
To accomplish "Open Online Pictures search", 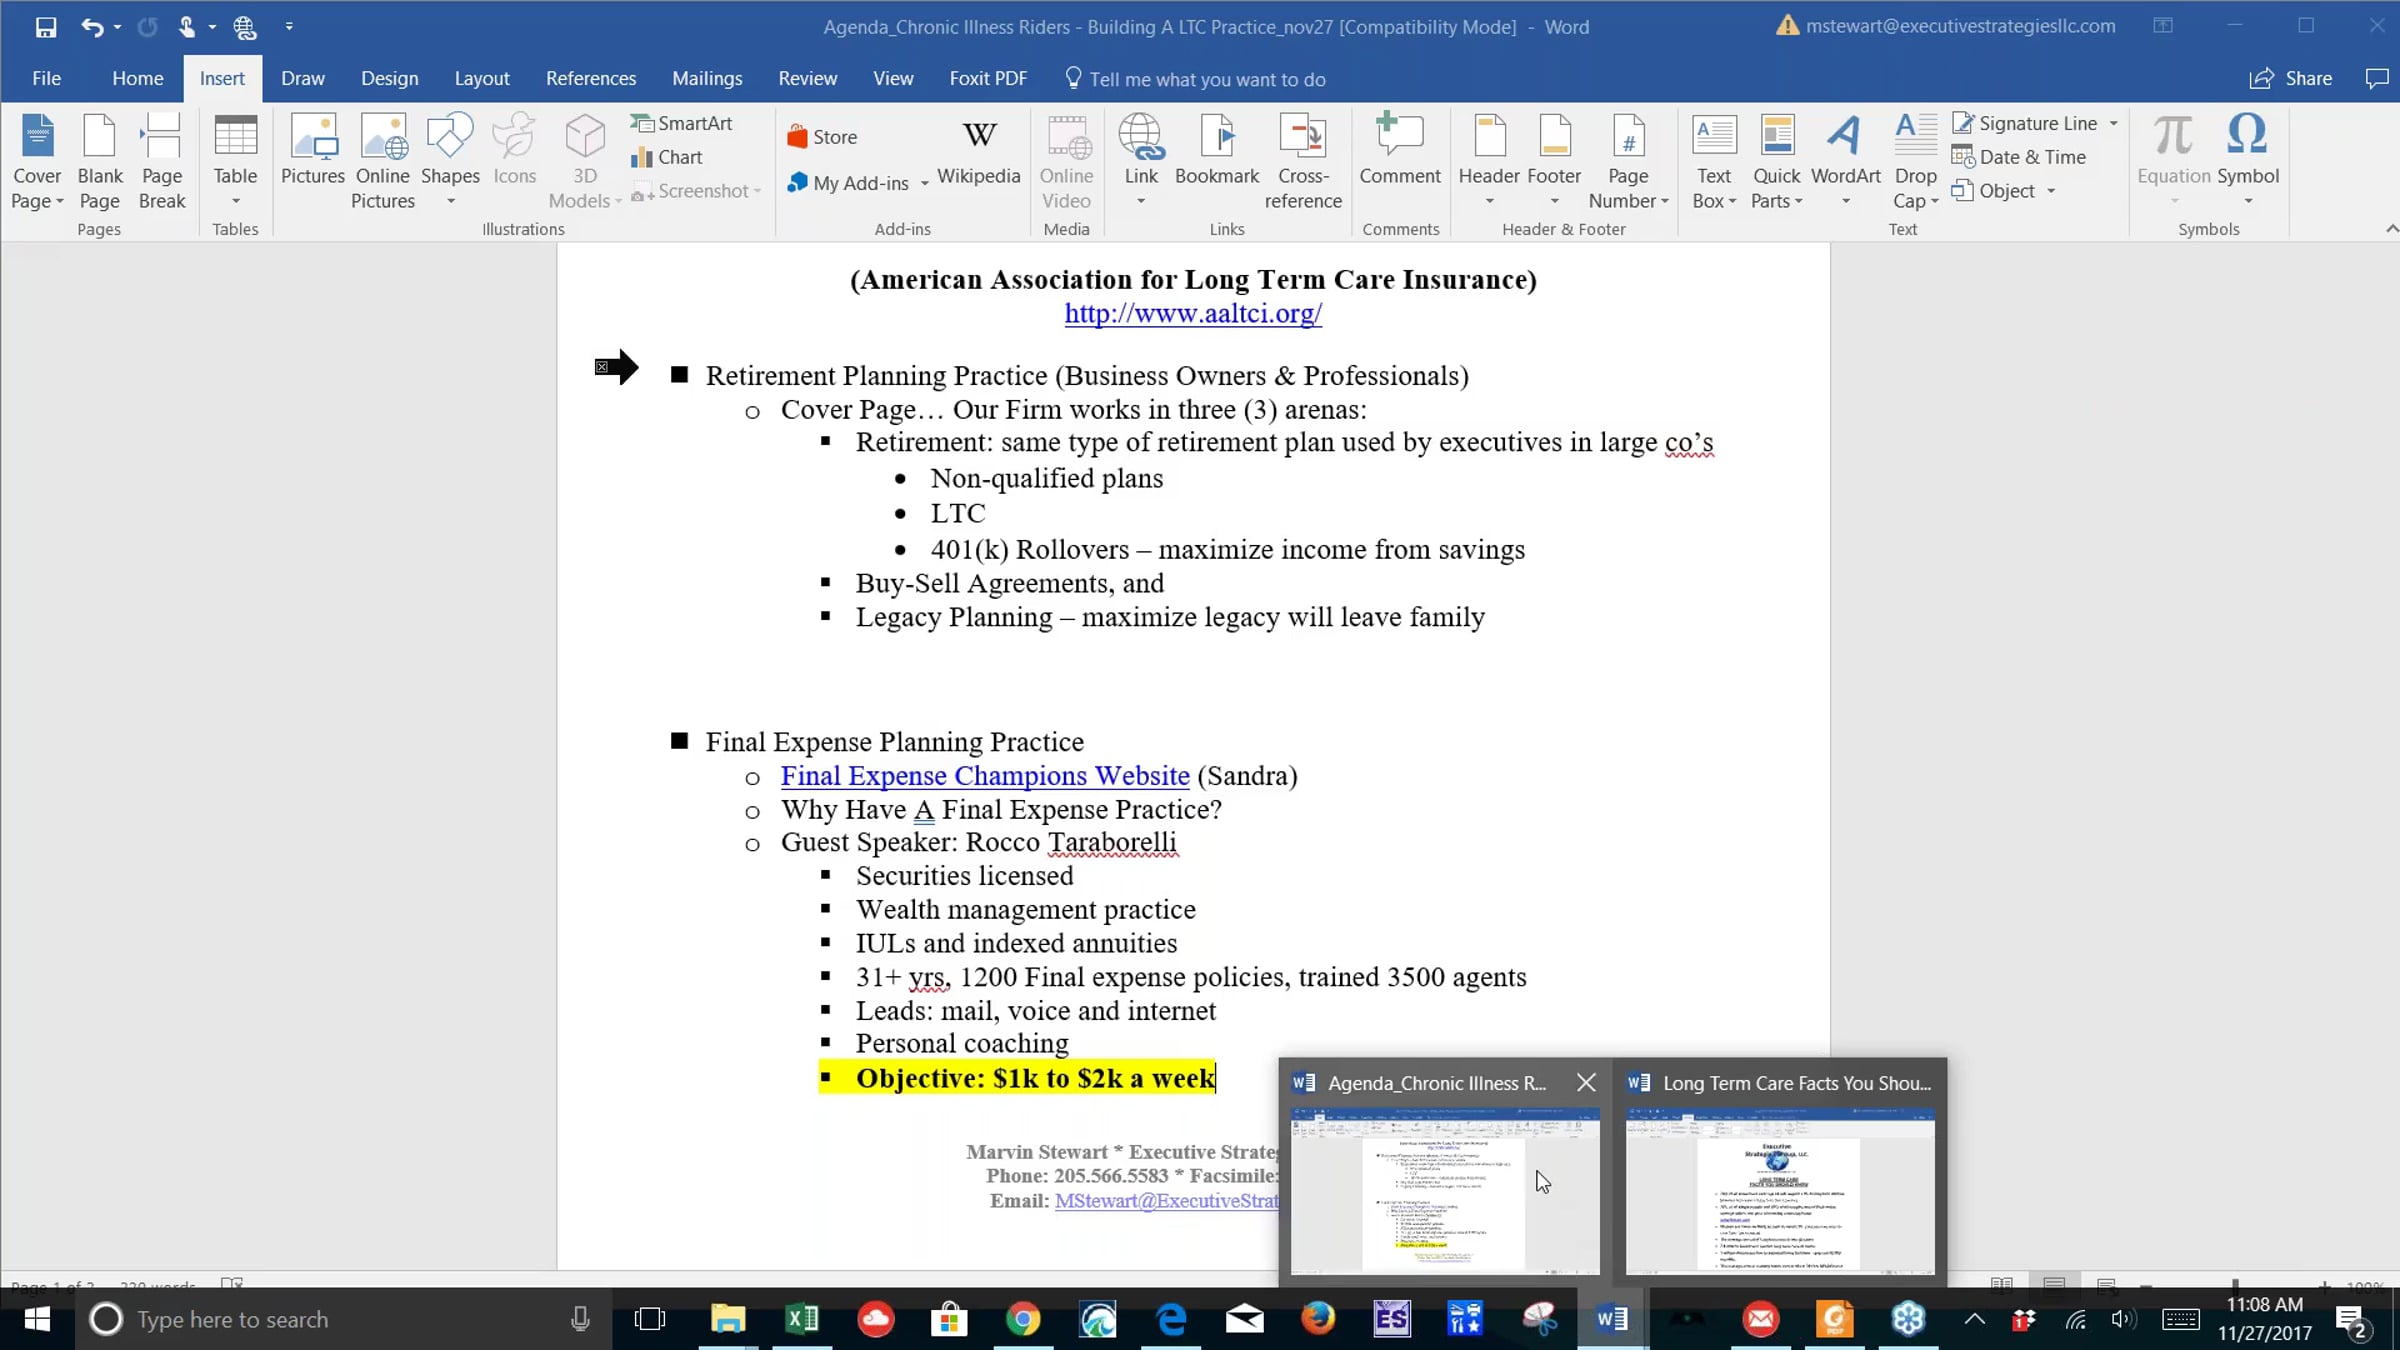I will pos(383,162).
